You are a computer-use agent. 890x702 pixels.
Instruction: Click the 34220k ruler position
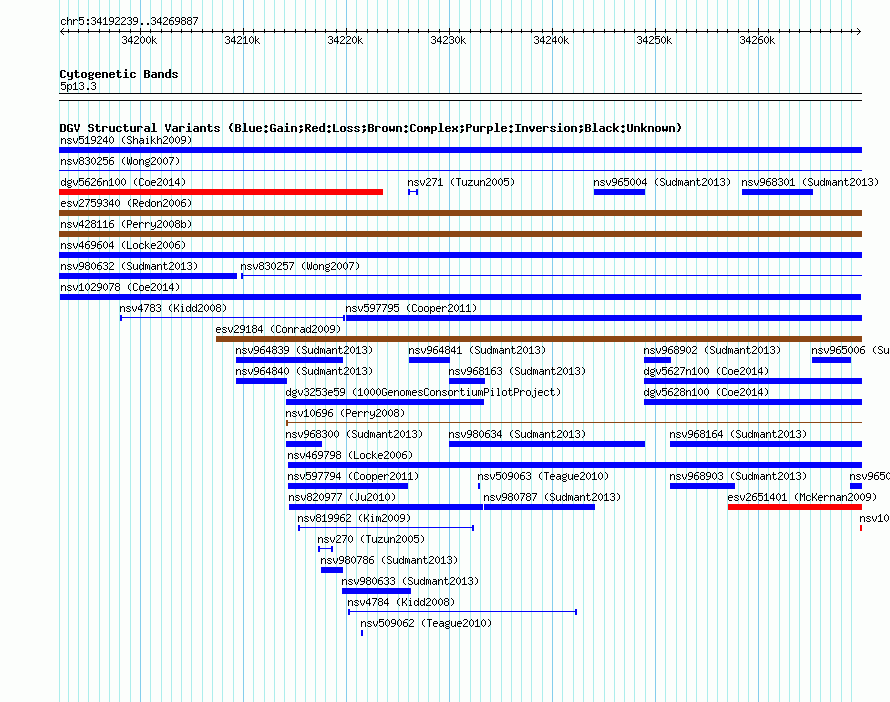pos(345,40)
